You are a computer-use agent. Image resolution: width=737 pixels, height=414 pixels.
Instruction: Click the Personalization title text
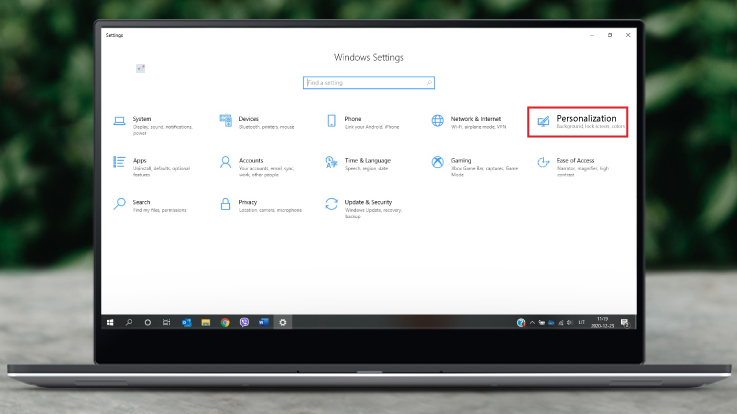point(586,118)
